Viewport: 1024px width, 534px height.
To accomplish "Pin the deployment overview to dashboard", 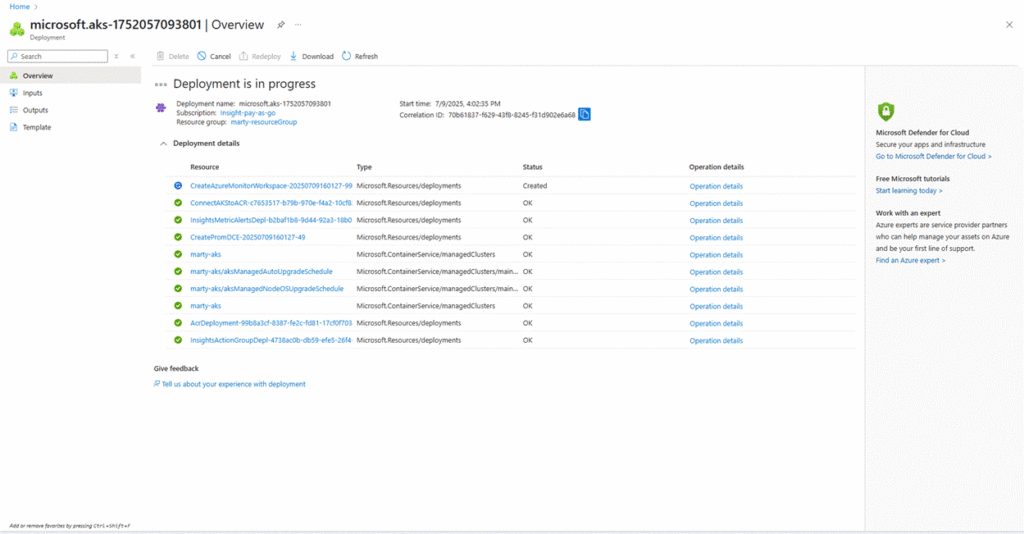I will pyautogui.click(x=281, y=25).
